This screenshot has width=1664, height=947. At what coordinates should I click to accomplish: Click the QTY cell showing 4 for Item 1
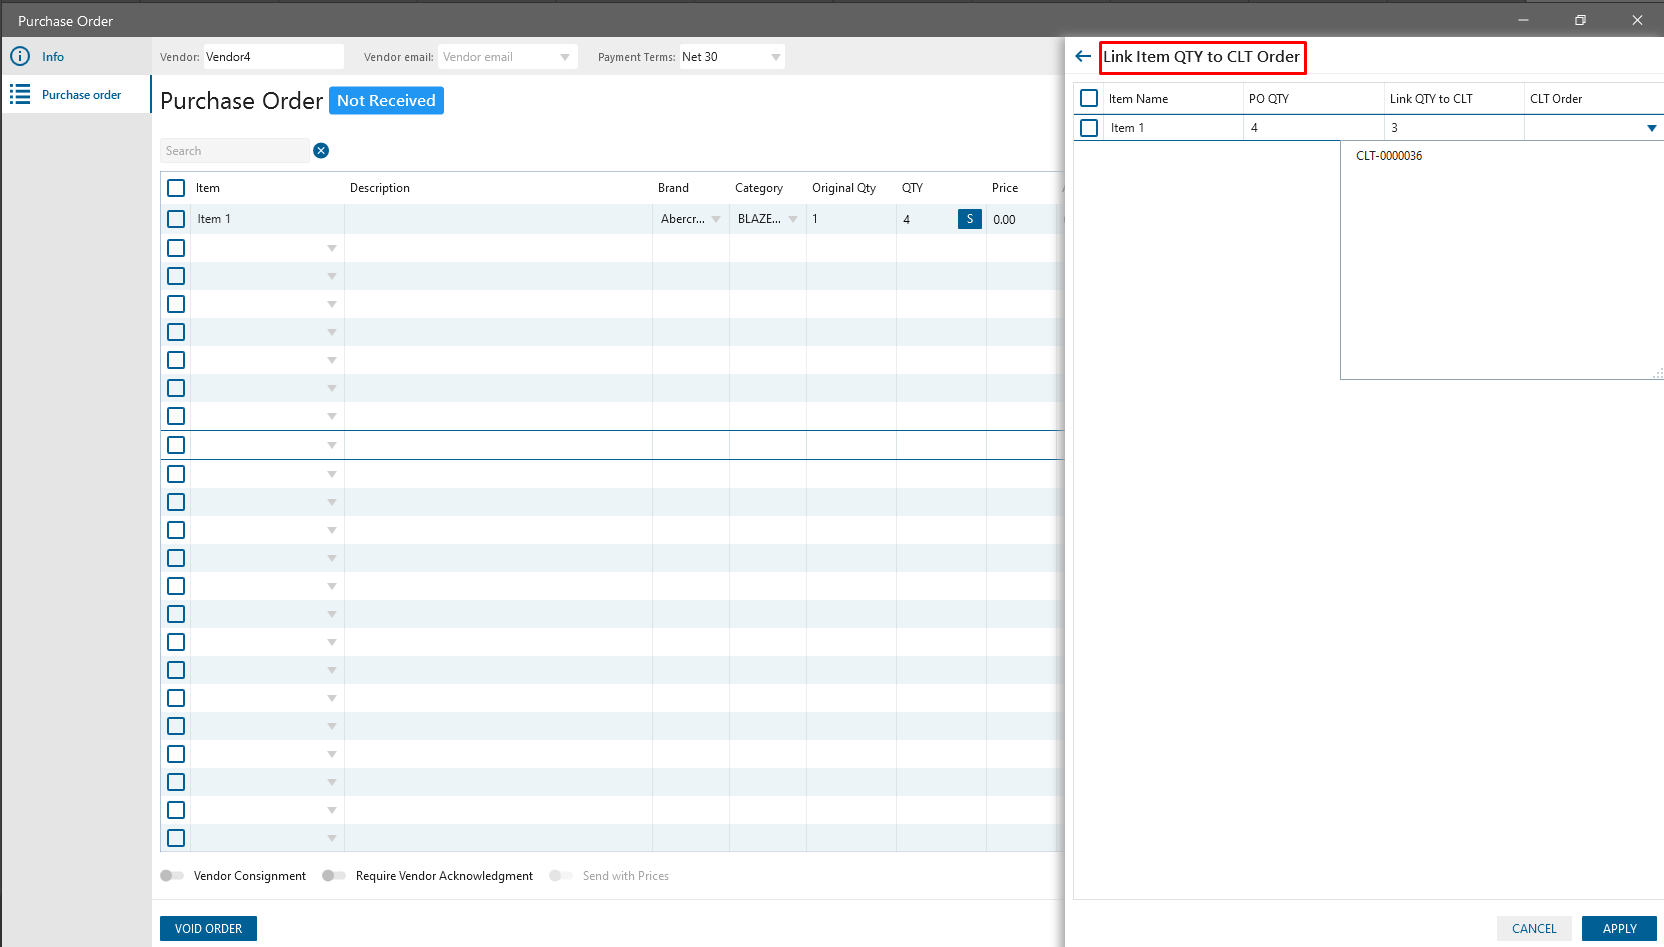pos(925,219)
